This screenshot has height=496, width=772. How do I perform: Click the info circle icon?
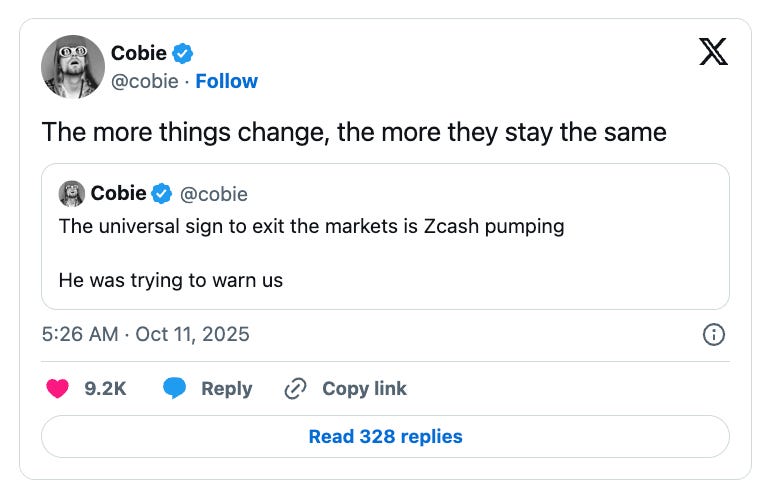click(714, 335)
